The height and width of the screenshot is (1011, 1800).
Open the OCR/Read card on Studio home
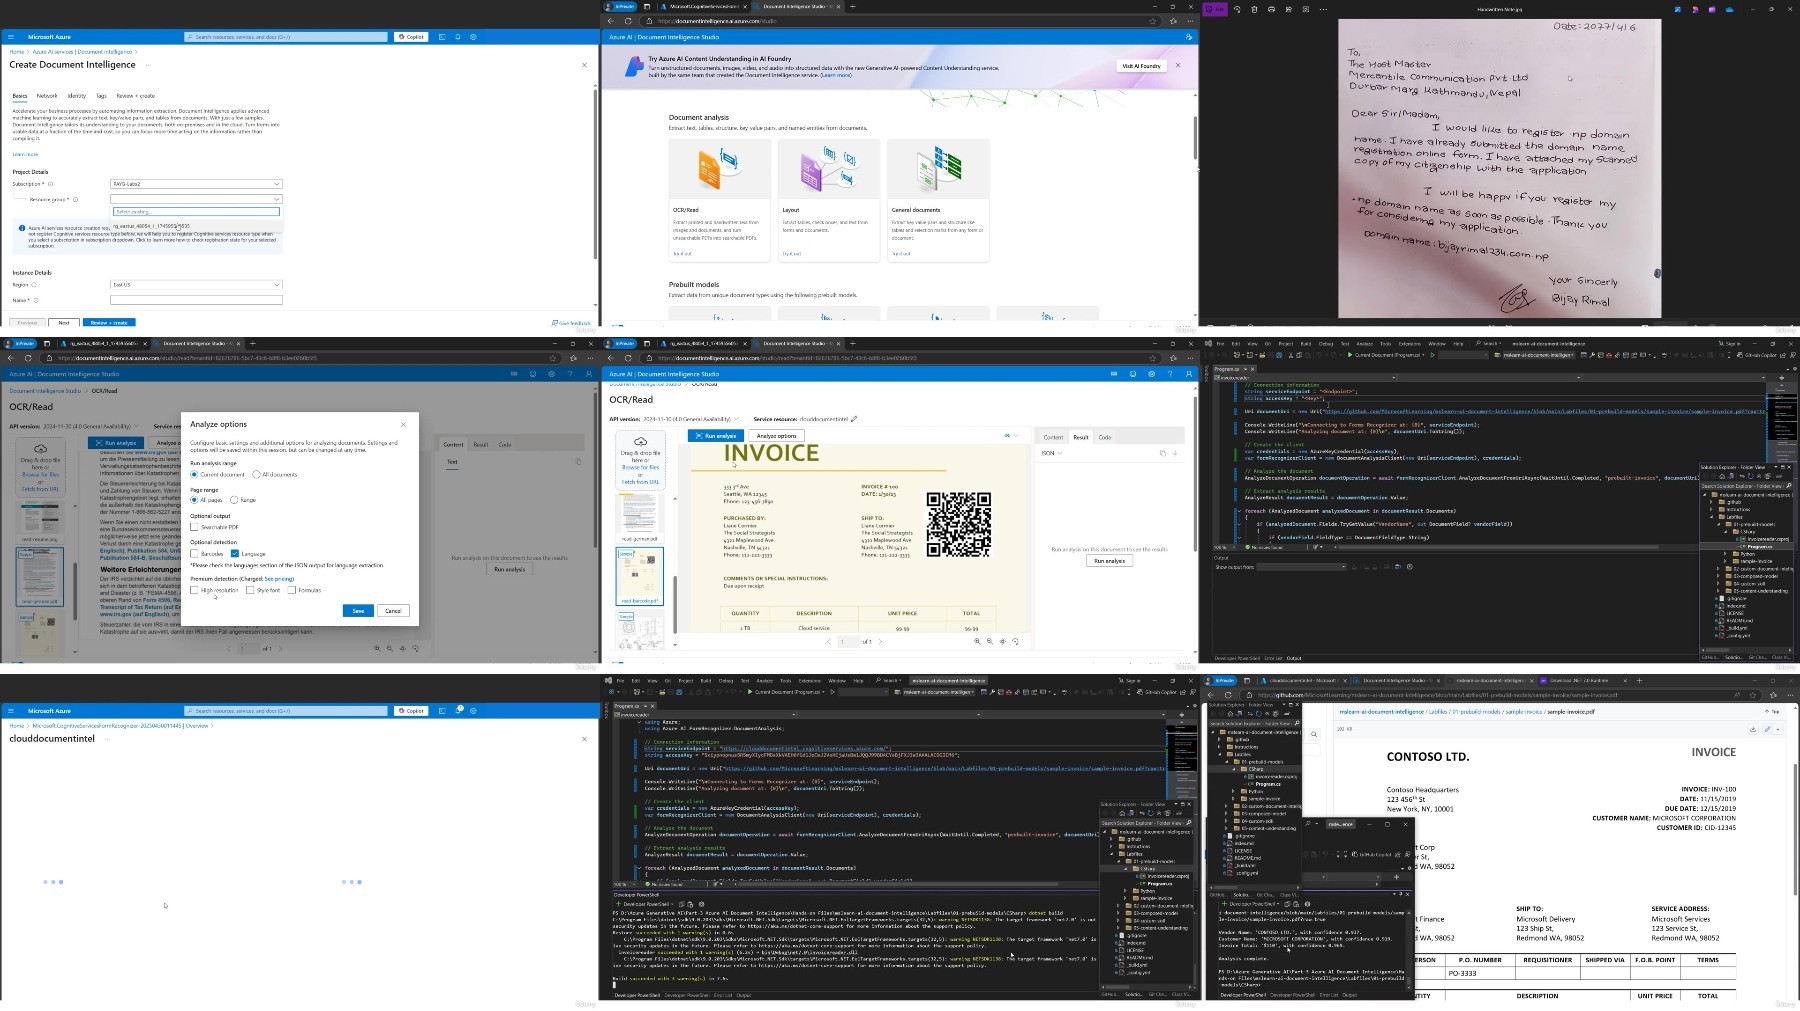click(x=720, y=199)
